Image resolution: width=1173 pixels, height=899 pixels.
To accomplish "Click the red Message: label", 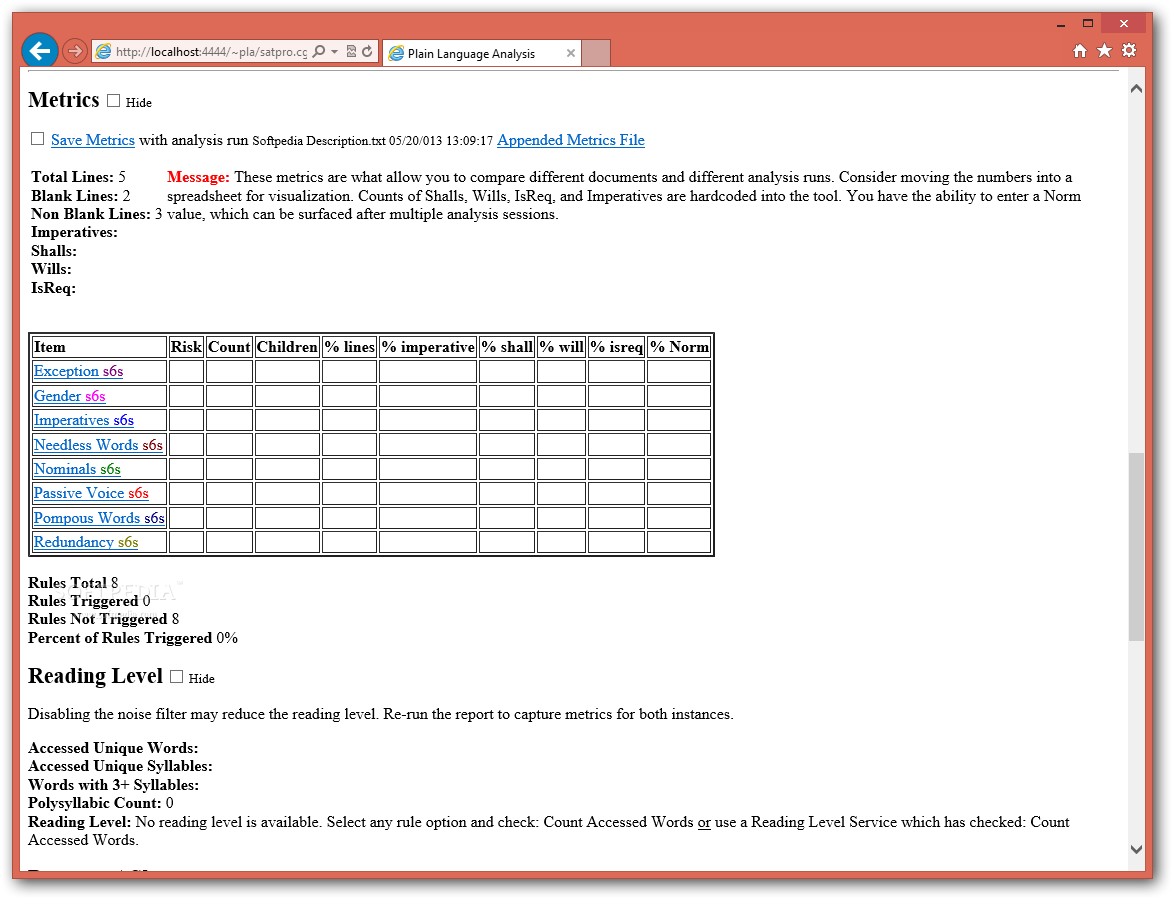I will coord(198,177).
